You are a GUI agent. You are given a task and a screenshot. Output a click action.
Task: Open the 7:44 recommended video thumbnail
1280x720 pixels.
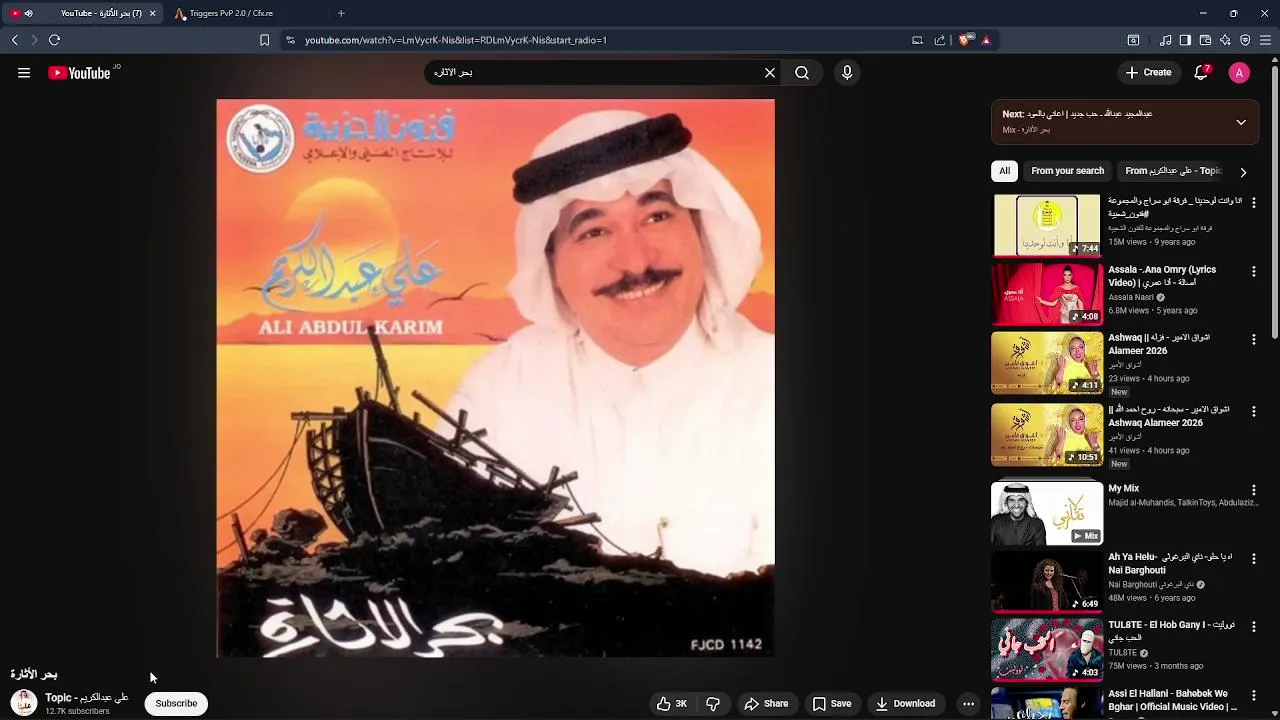coord(1046,225)
